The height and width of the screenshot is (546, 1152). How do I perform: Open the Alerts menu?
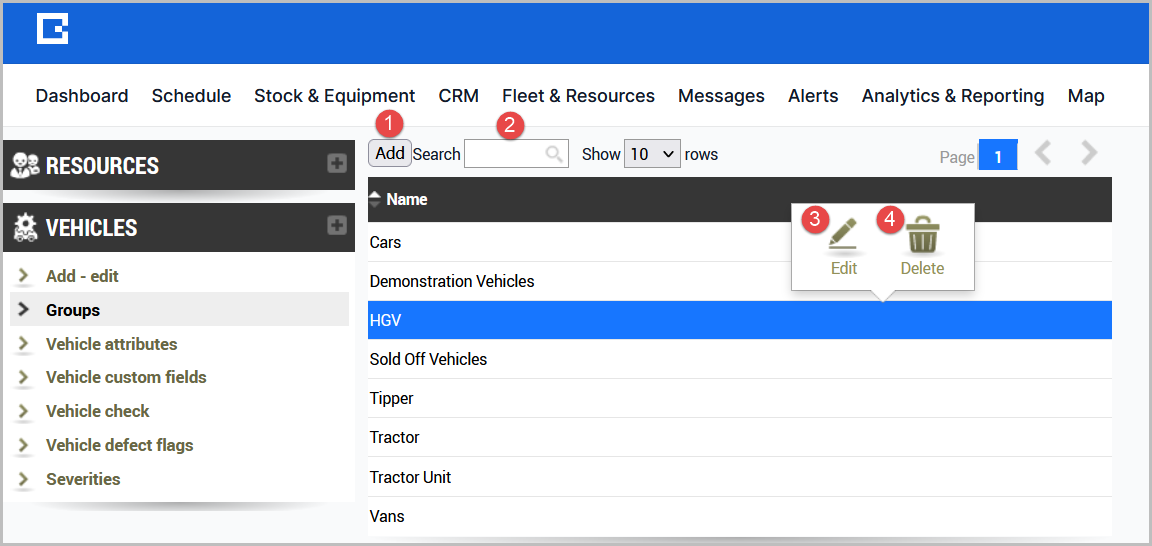click(813, 96)
